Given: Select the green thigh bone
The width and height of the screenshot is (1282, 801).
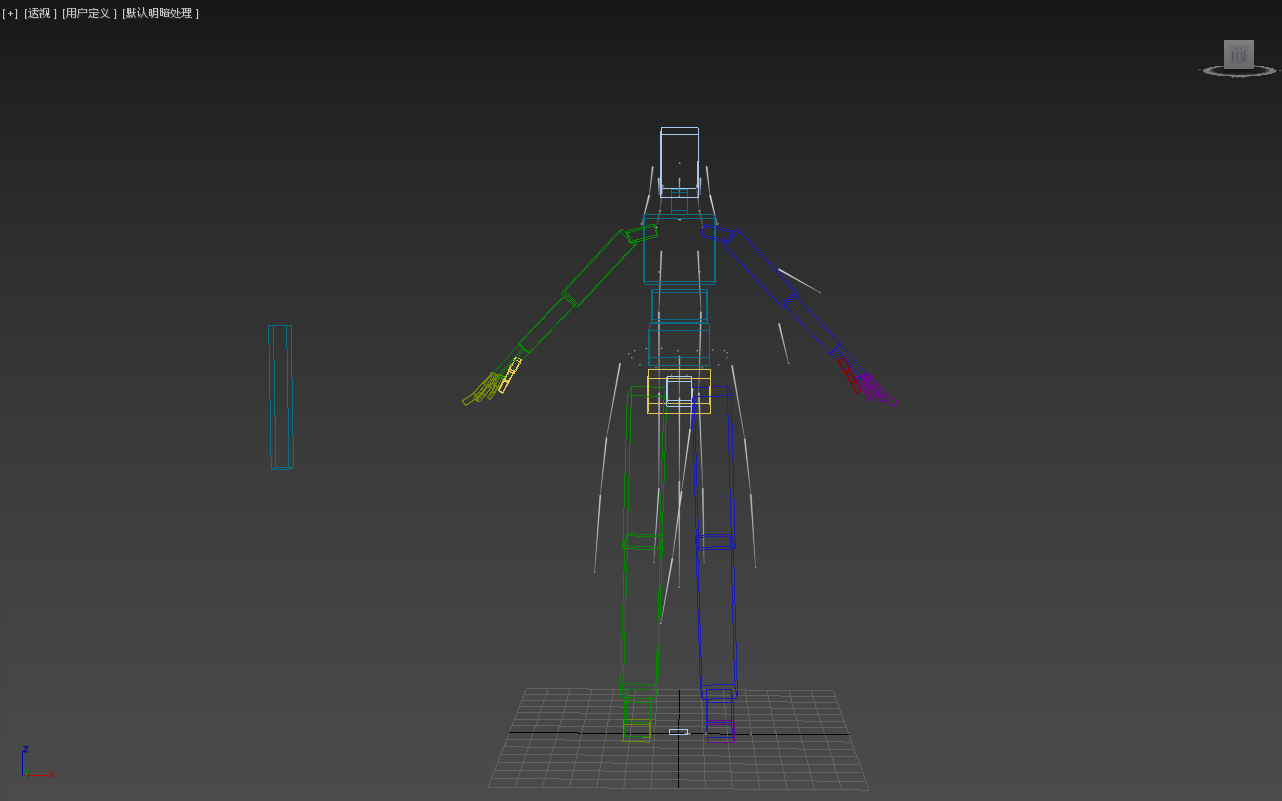Looking at the screenshot, I should pos(643,465).
